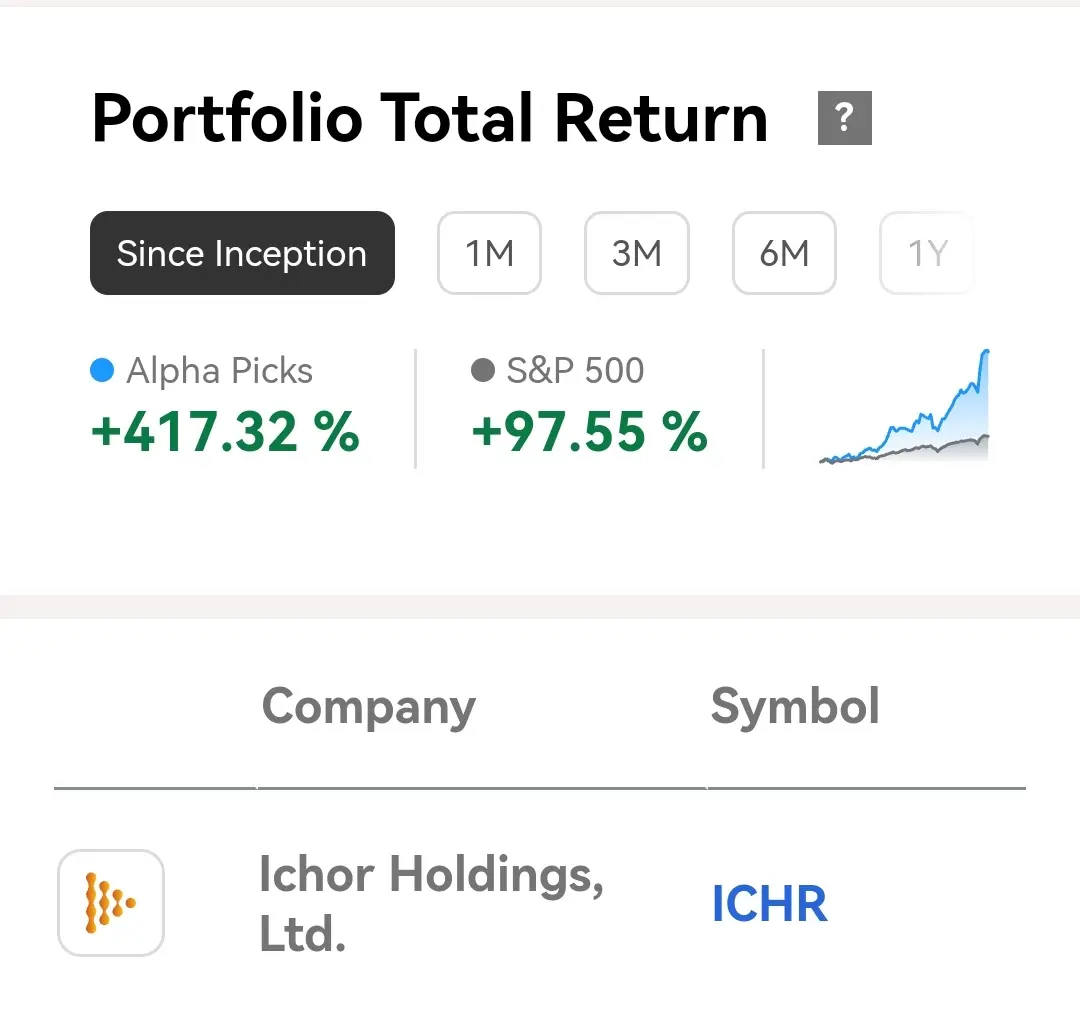Sort by the Symbol column header
This screenshot has height=1012, width=1080.
pos(796,706)
